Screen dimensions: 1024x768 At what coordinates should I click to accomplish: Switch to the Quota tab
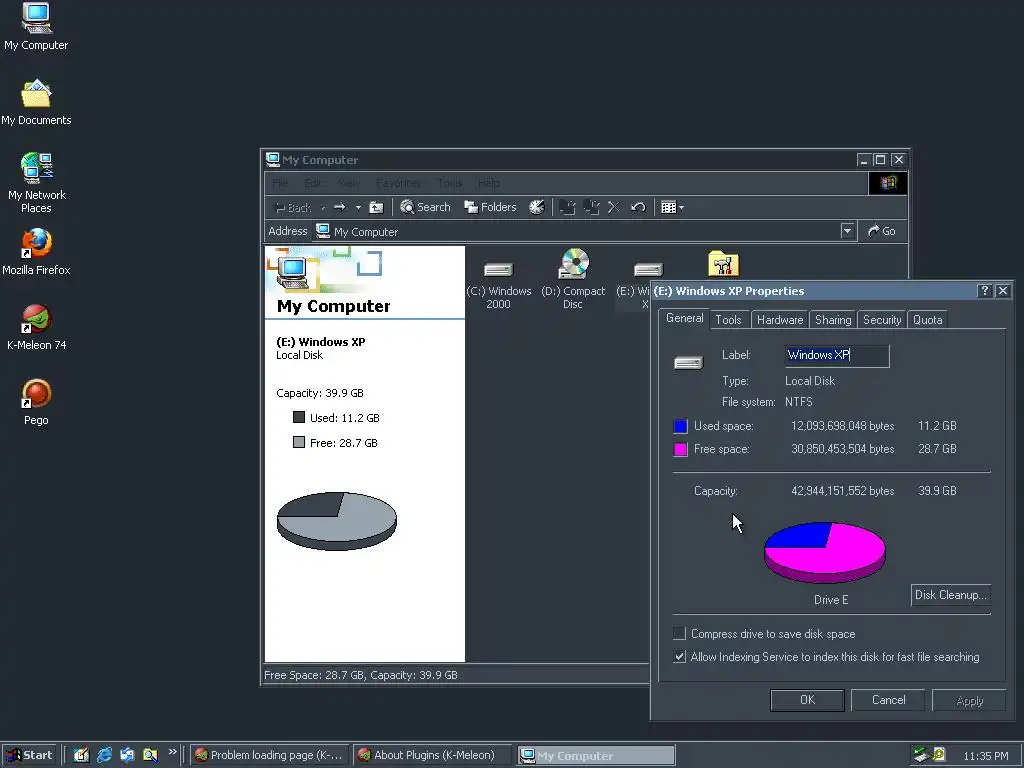coord(927,319)
